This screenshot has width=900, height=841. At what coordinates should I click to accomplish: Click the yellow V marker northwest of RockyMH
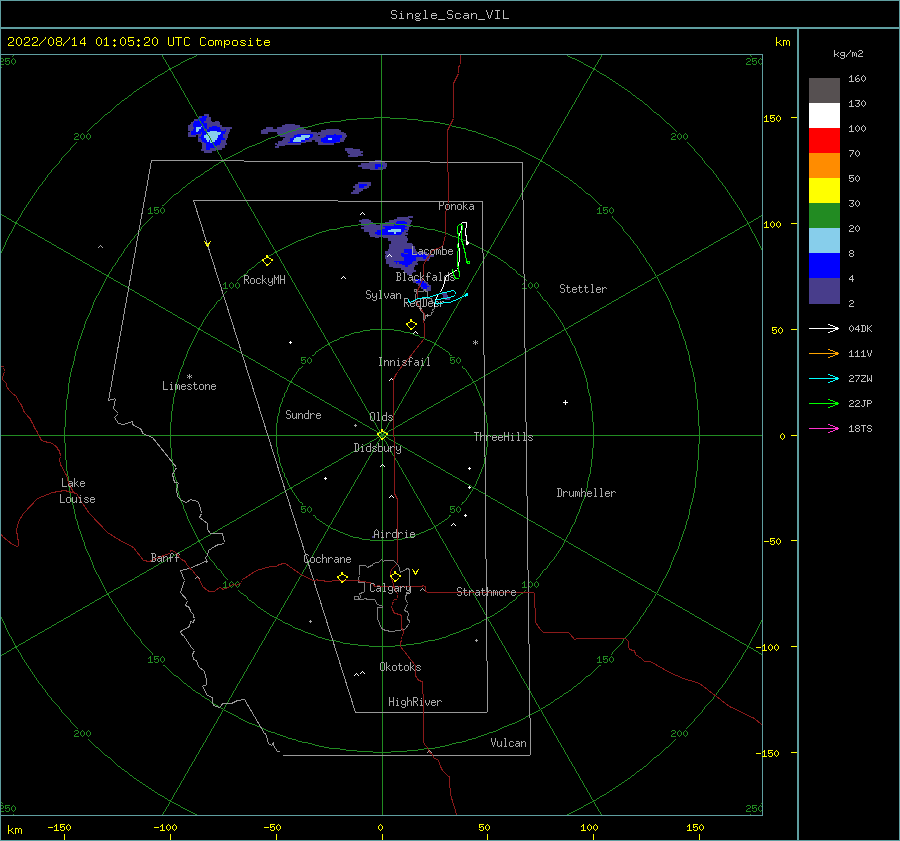[207, 244]
